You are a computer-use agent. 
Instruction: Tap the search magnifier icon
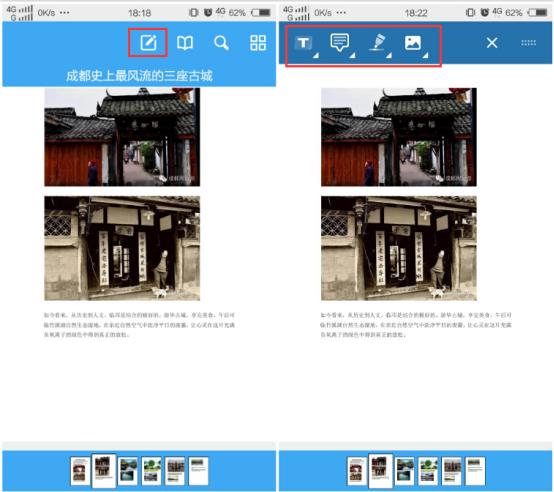point(222,43)
